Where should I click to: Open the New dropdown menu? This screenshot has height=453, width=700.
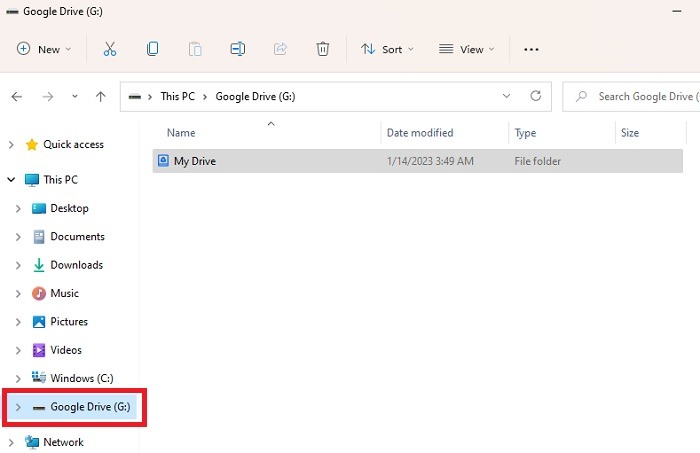click(44, 49)
